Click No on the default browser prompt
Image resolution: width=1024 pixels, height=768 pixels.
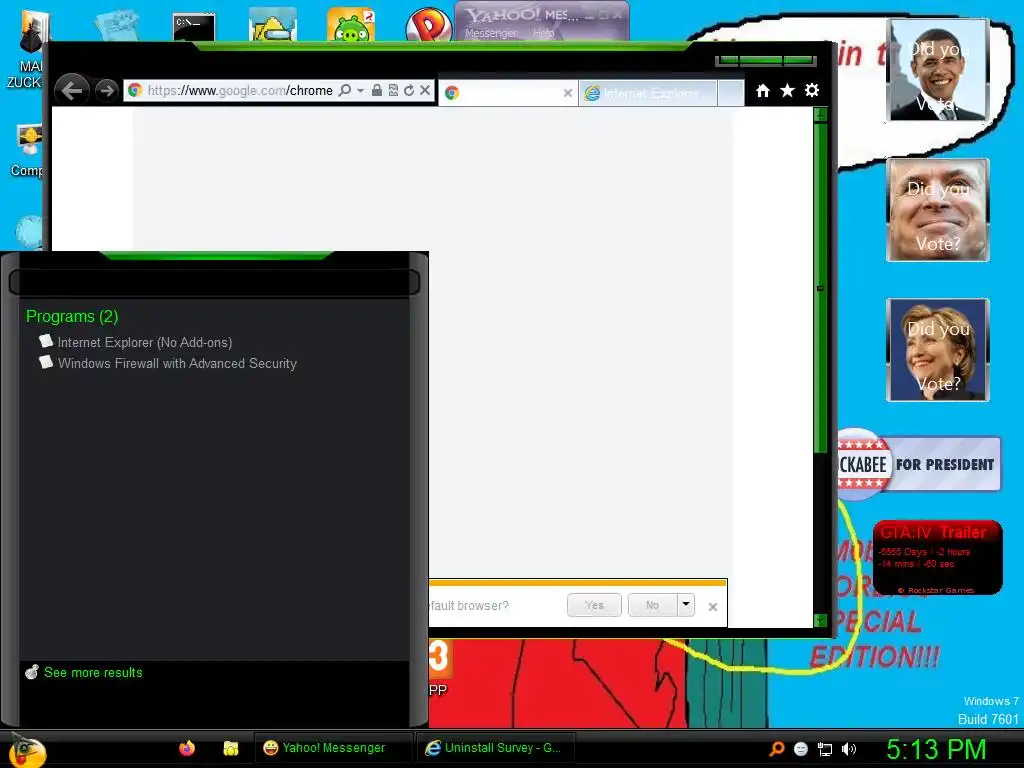pyautogui.click(x=652, y=605)
